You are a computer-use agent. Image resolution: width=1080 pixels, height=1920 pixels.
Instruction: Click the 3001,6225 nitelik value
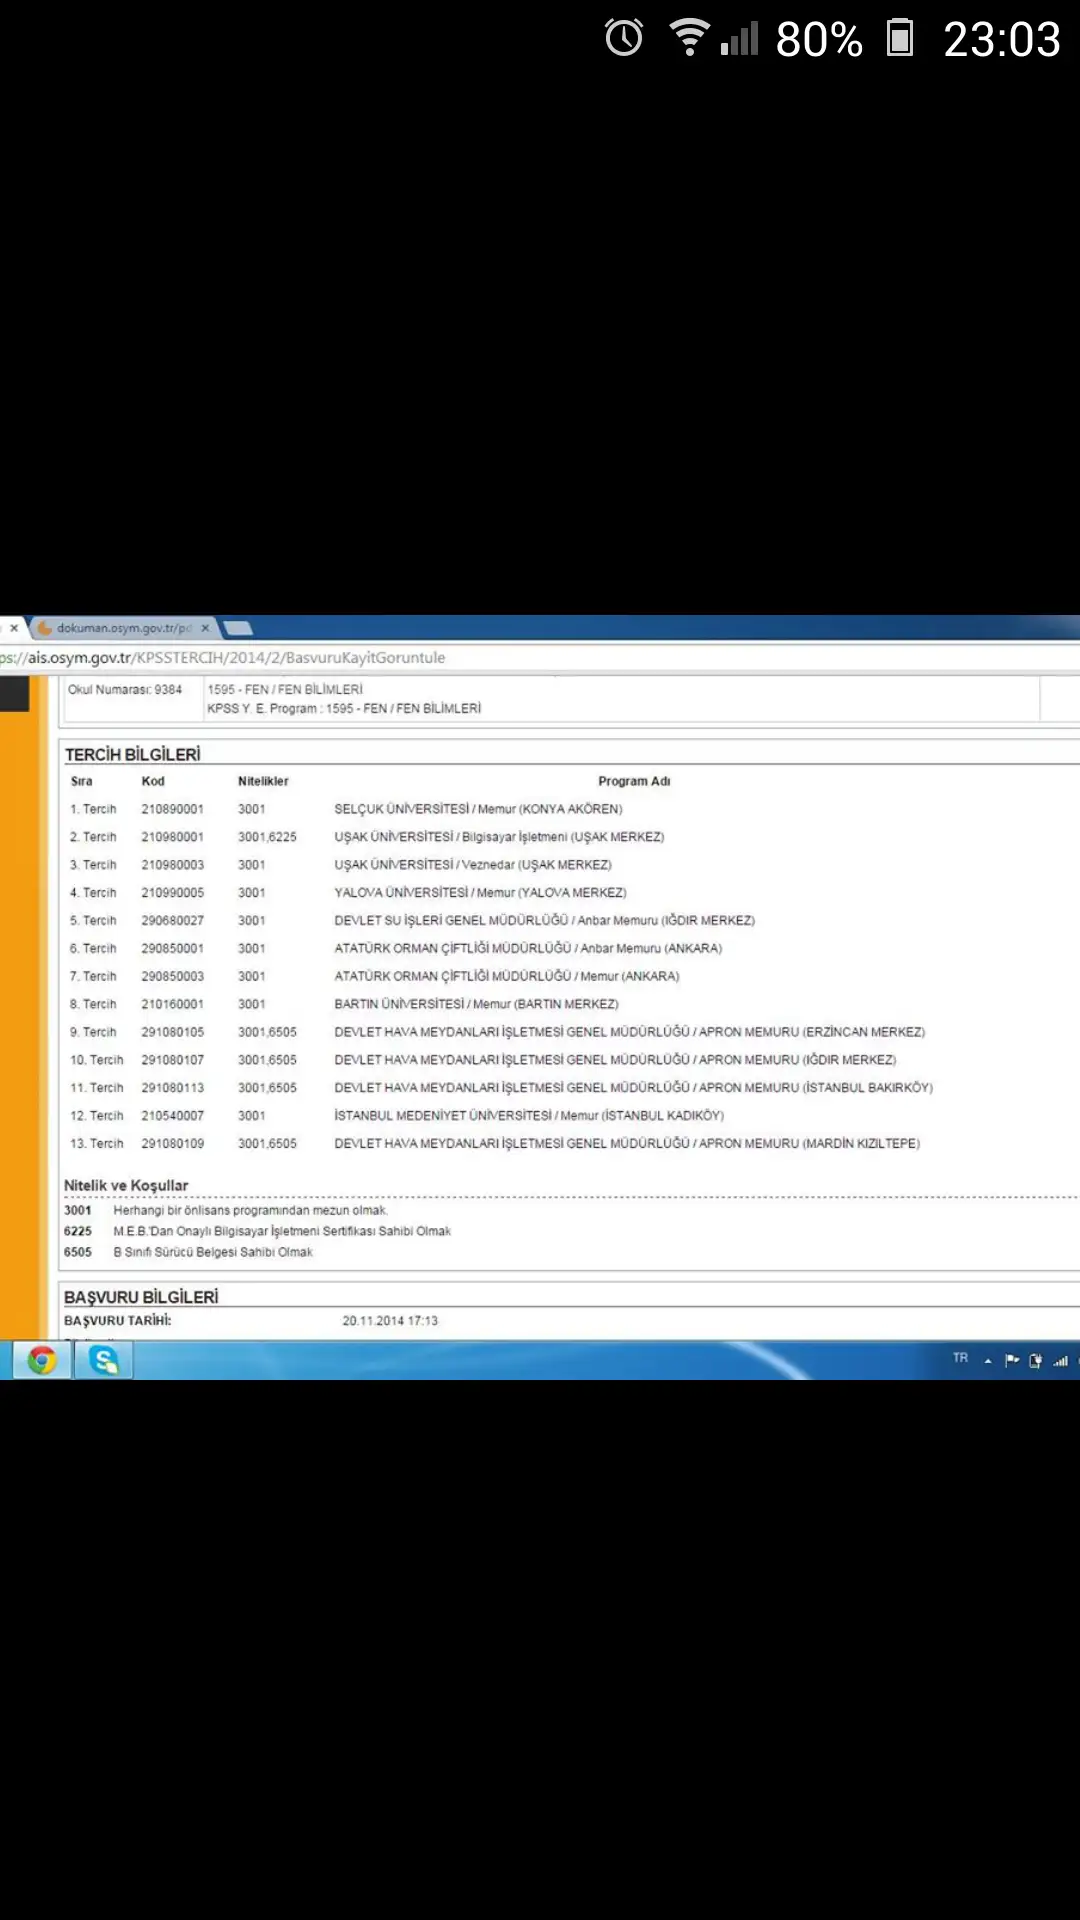(x=267, y=837)
